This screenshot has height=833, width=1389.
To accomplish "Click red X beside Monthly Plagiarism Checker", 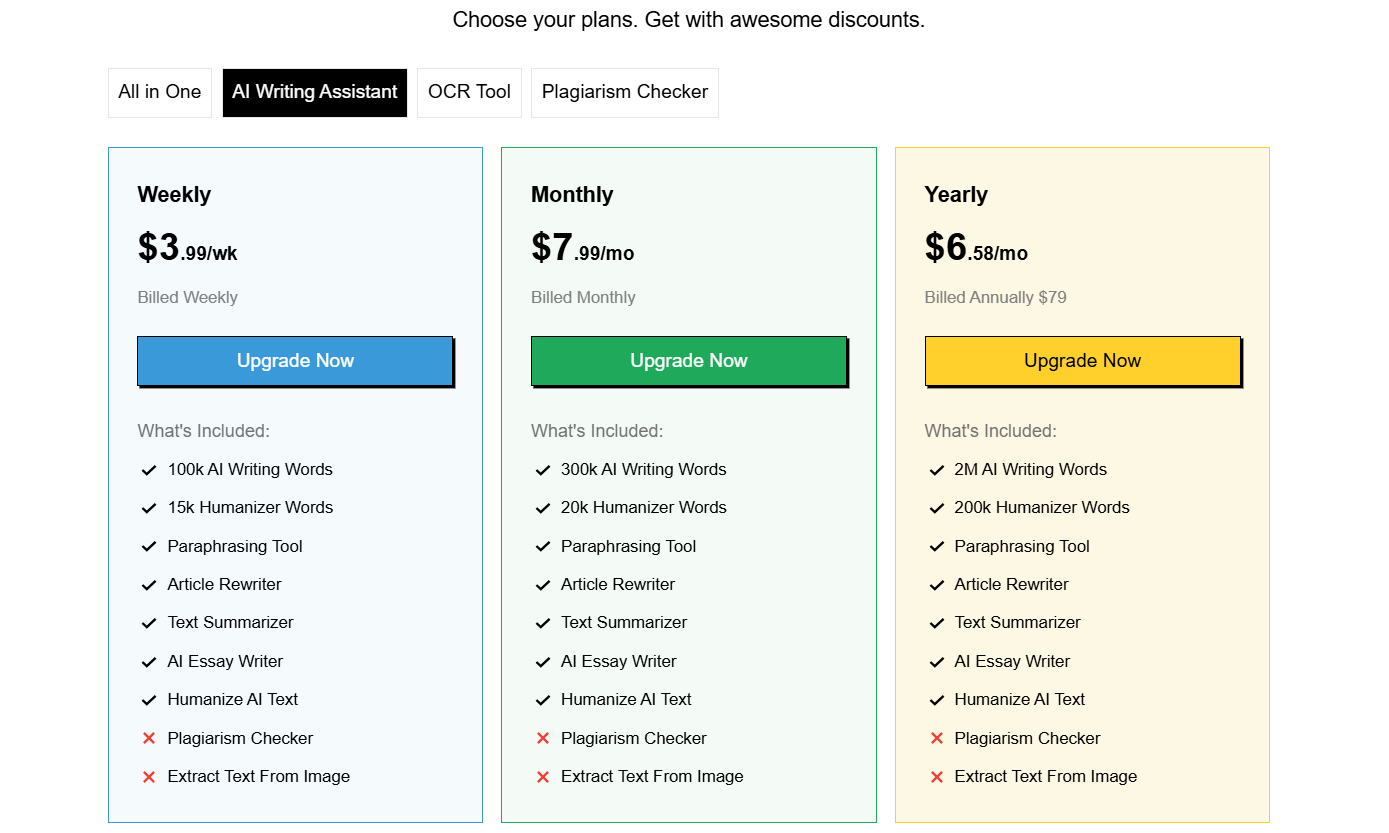I will pyautogui.click(x=543, y=738).
